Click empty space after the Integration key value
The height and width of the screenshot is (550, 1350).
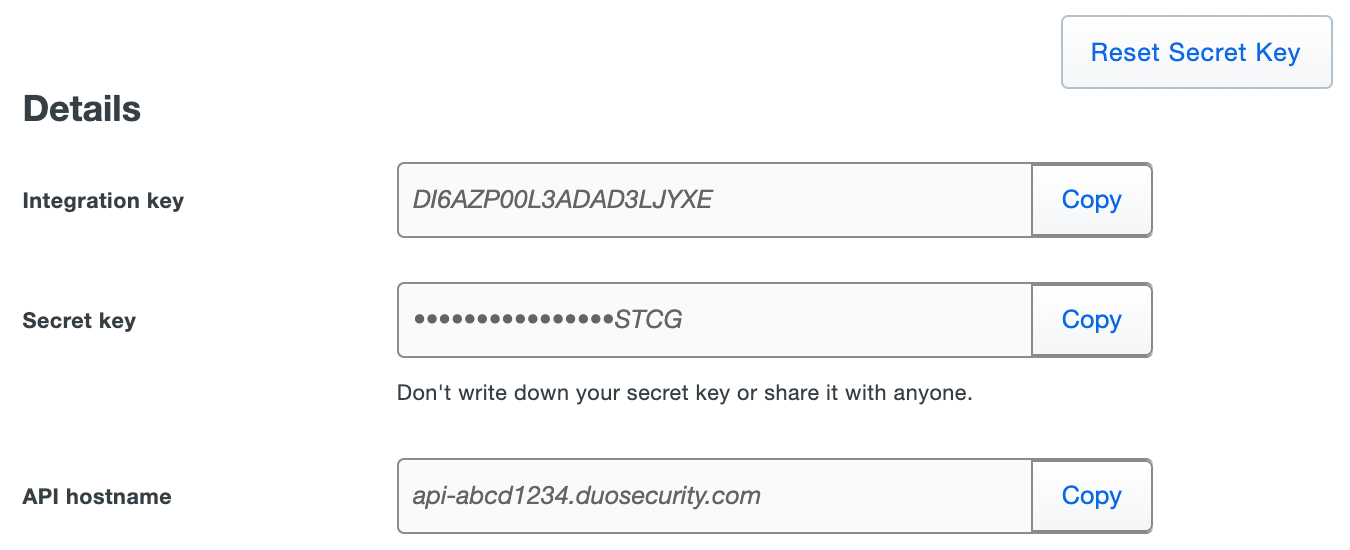870,200
